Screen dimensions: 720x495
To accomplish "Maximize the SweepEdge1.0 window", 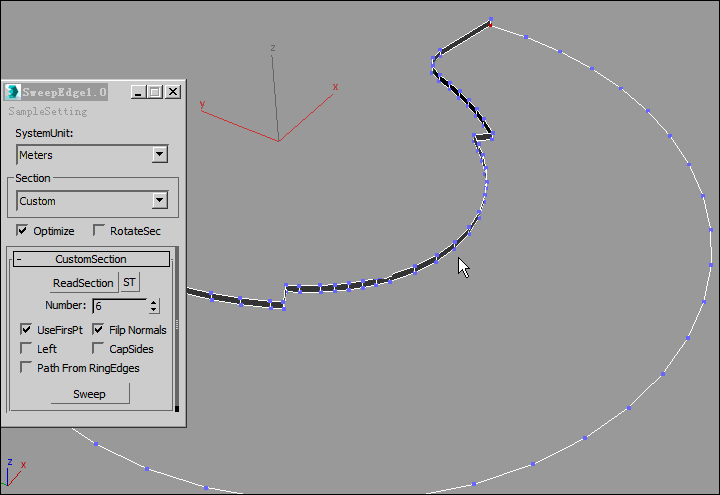I will (155, 92).
